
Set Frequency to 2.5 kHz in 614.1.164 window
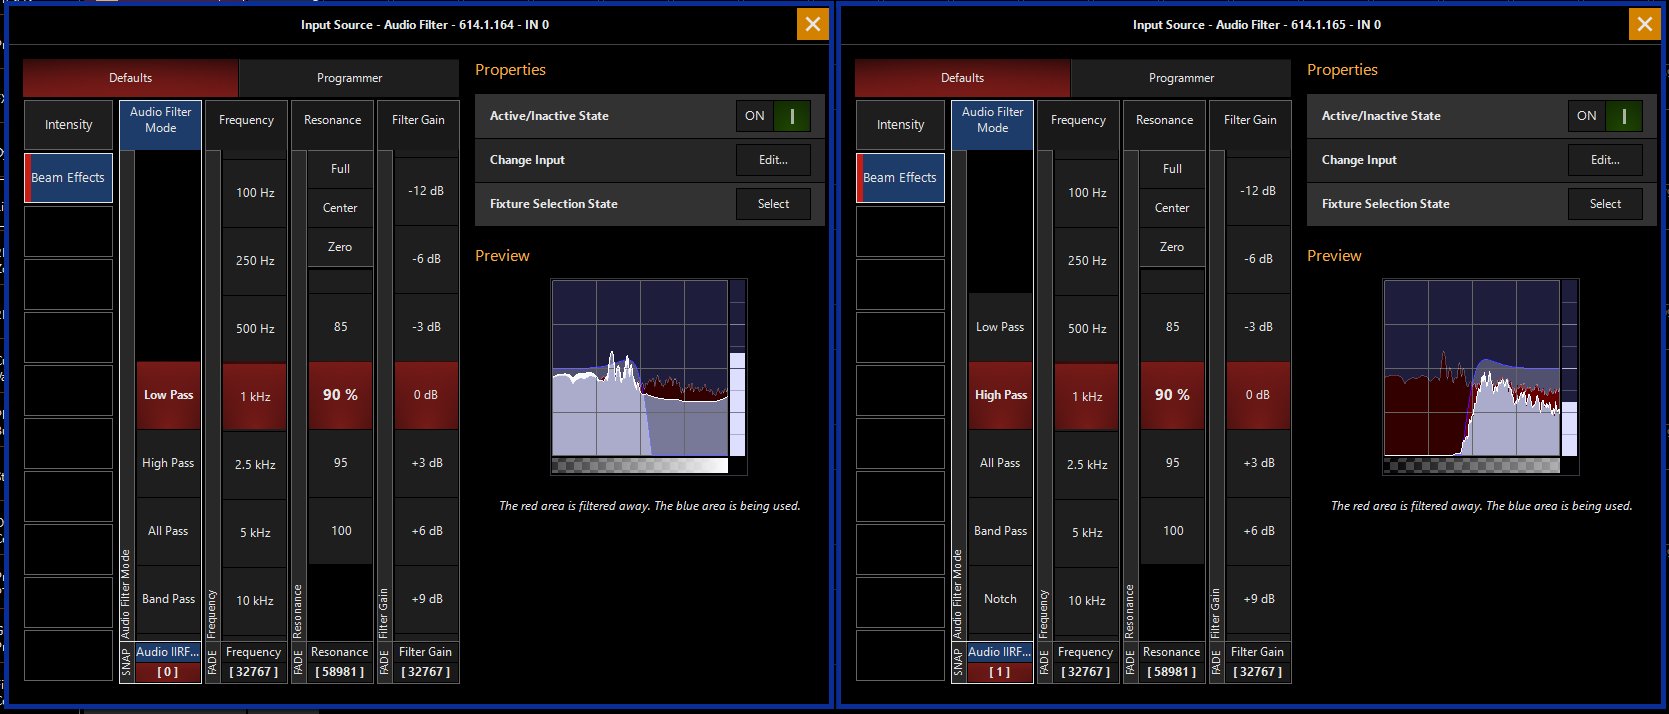coord(255,465)
